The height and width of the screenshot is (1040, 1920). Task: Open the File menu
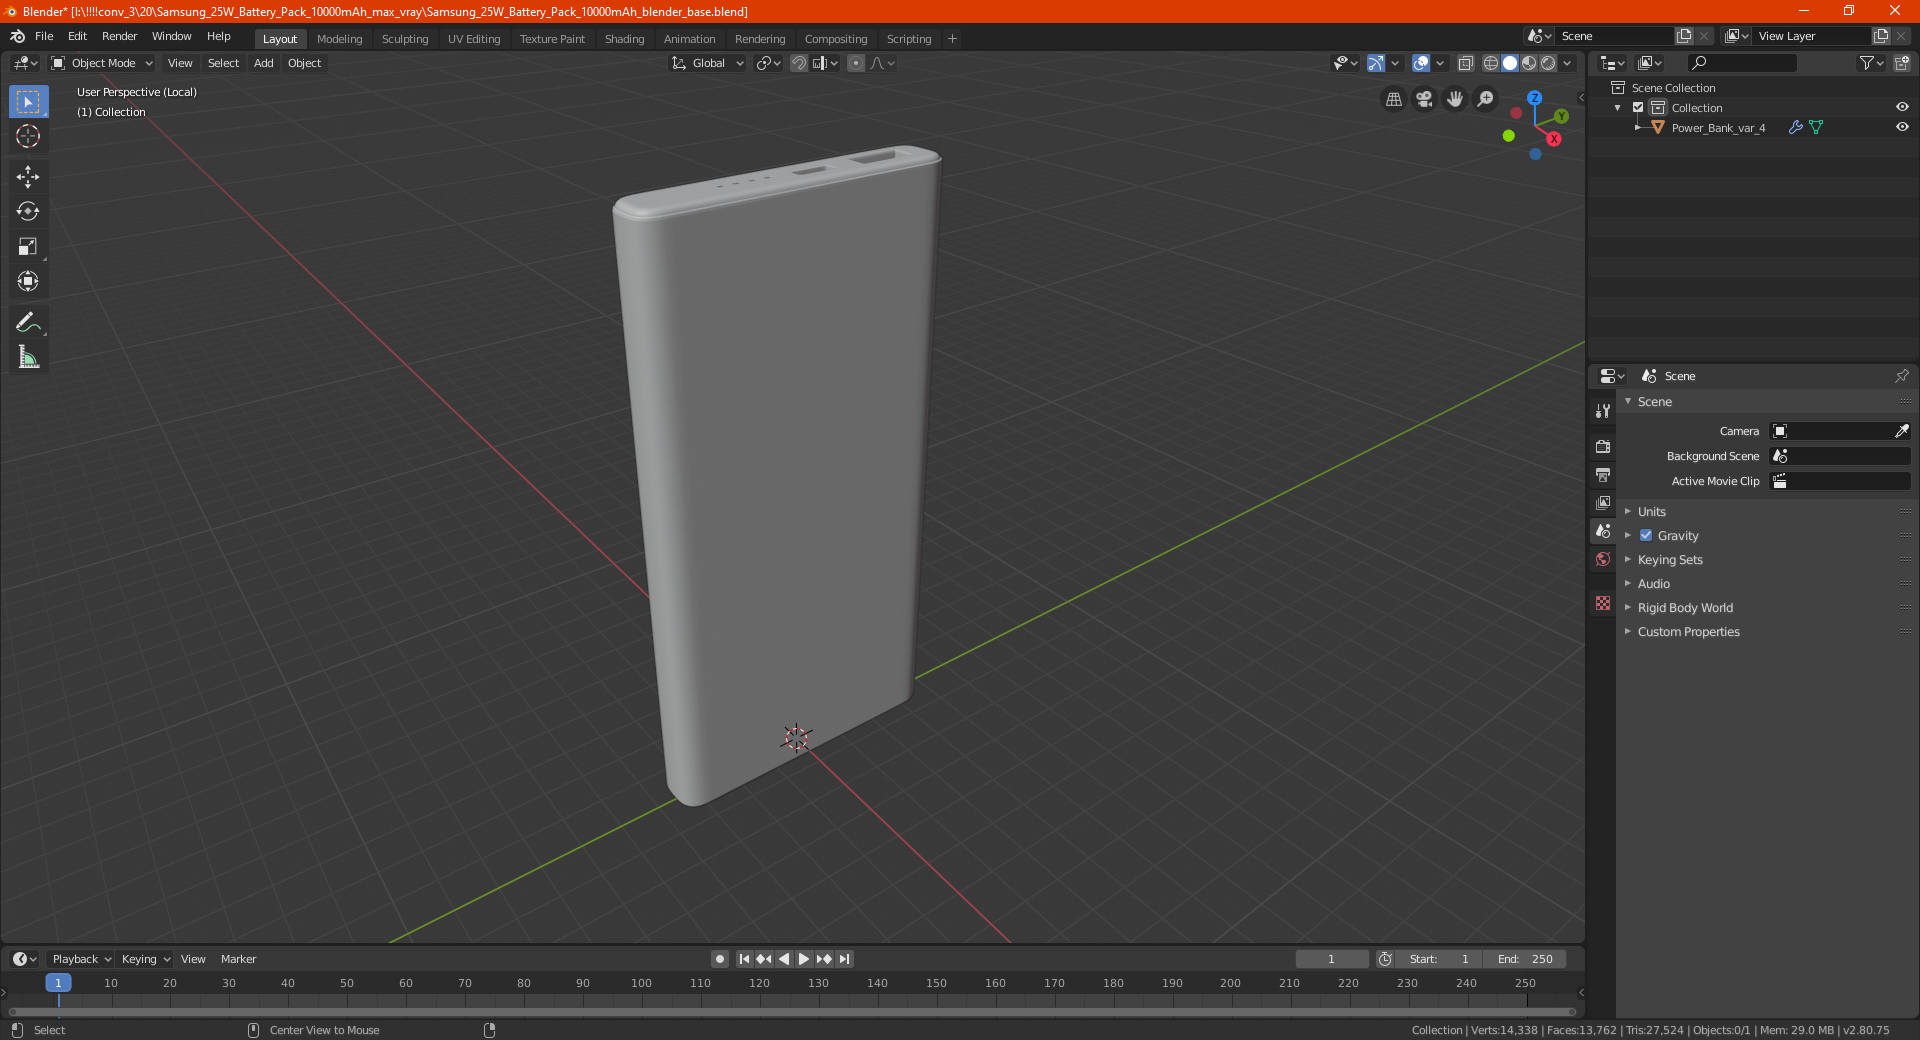tap(44, 36)
